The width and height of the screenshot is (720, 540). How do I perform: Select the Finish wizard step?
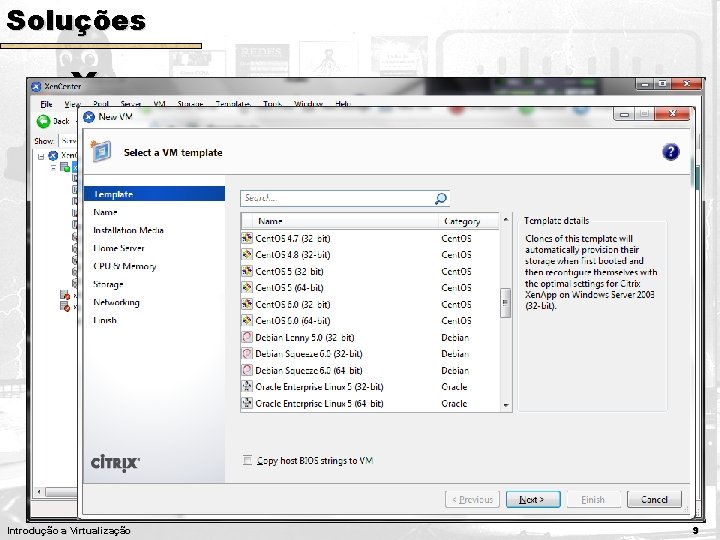click(x=105, y=320)
